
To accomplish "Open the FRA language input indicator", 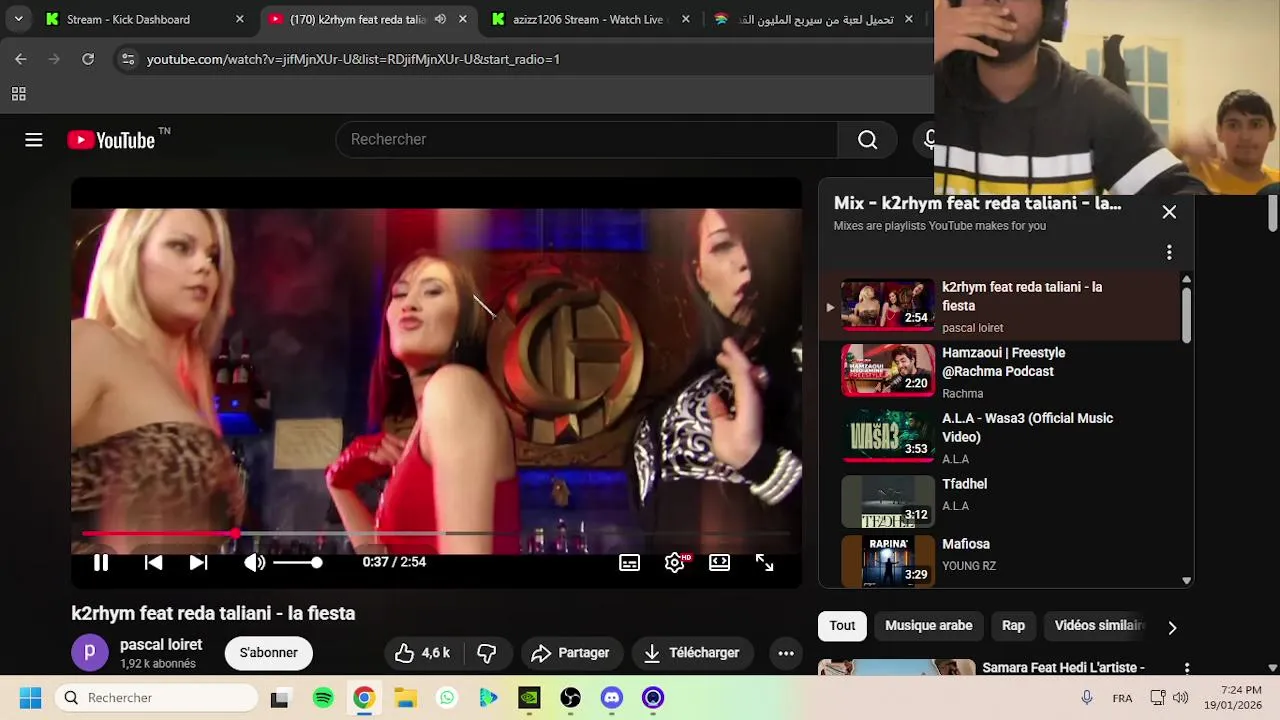I will (x=1122, y=698).
